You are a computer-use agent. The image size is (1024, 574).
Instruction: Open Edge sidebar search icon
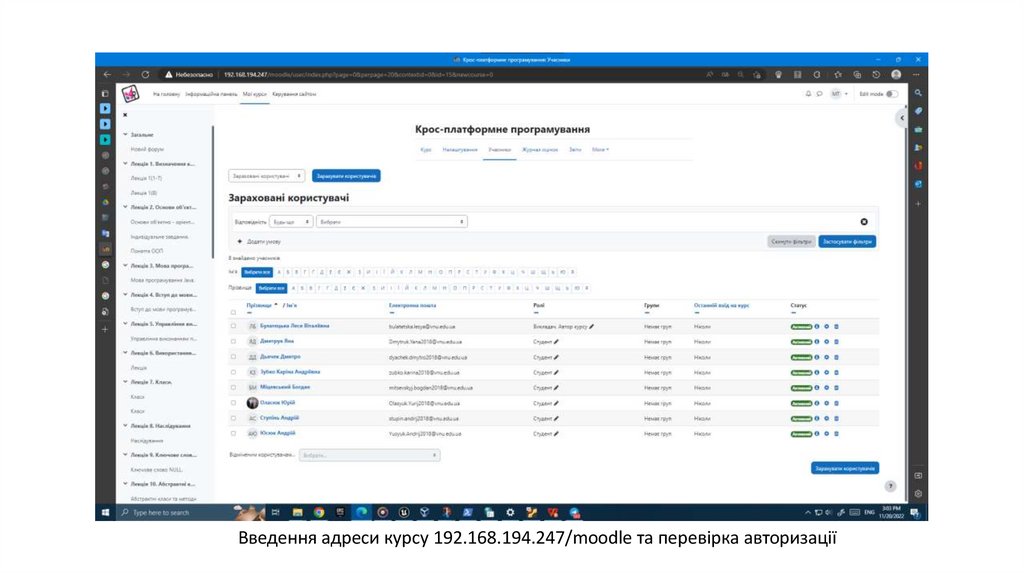[918, 93]
